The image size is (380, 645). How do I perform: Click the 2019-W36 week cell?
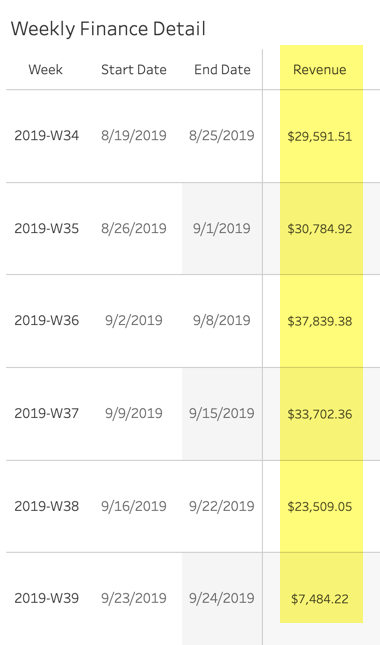pos(46,320)
